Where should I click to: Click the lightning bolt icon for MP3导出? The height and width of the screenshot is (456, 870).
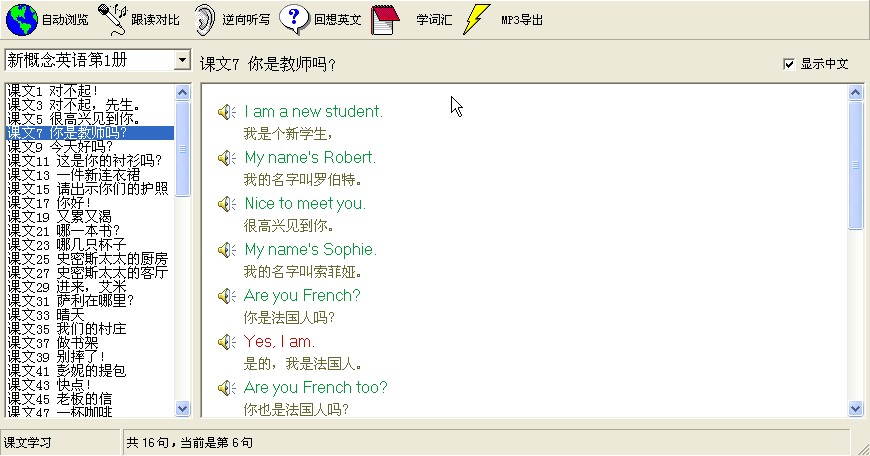[477, 19]
